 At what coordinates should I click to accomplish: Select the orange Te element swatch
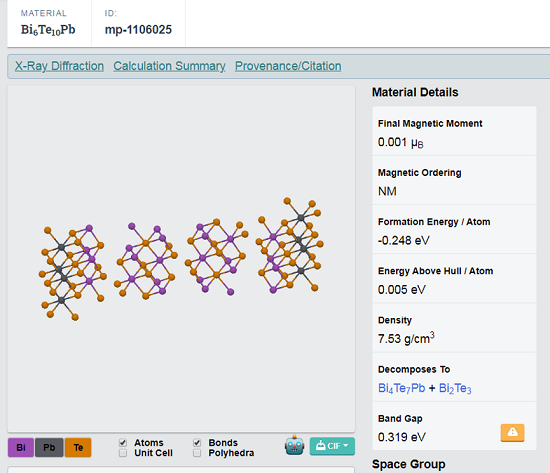tap(78, 447)
